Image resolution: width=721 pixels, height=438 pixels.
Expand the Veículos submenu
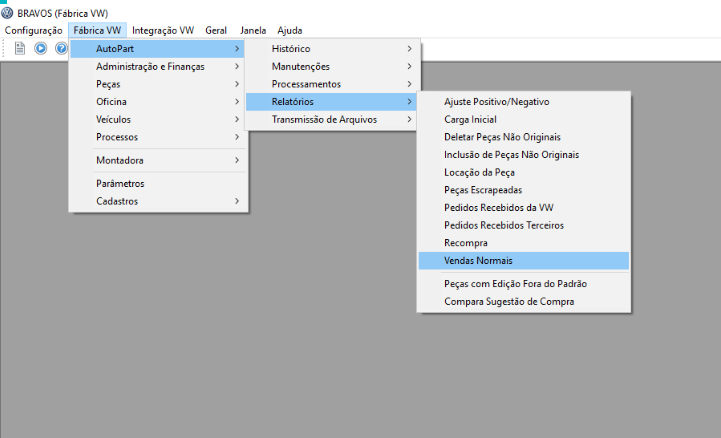(x=158, y=119)
